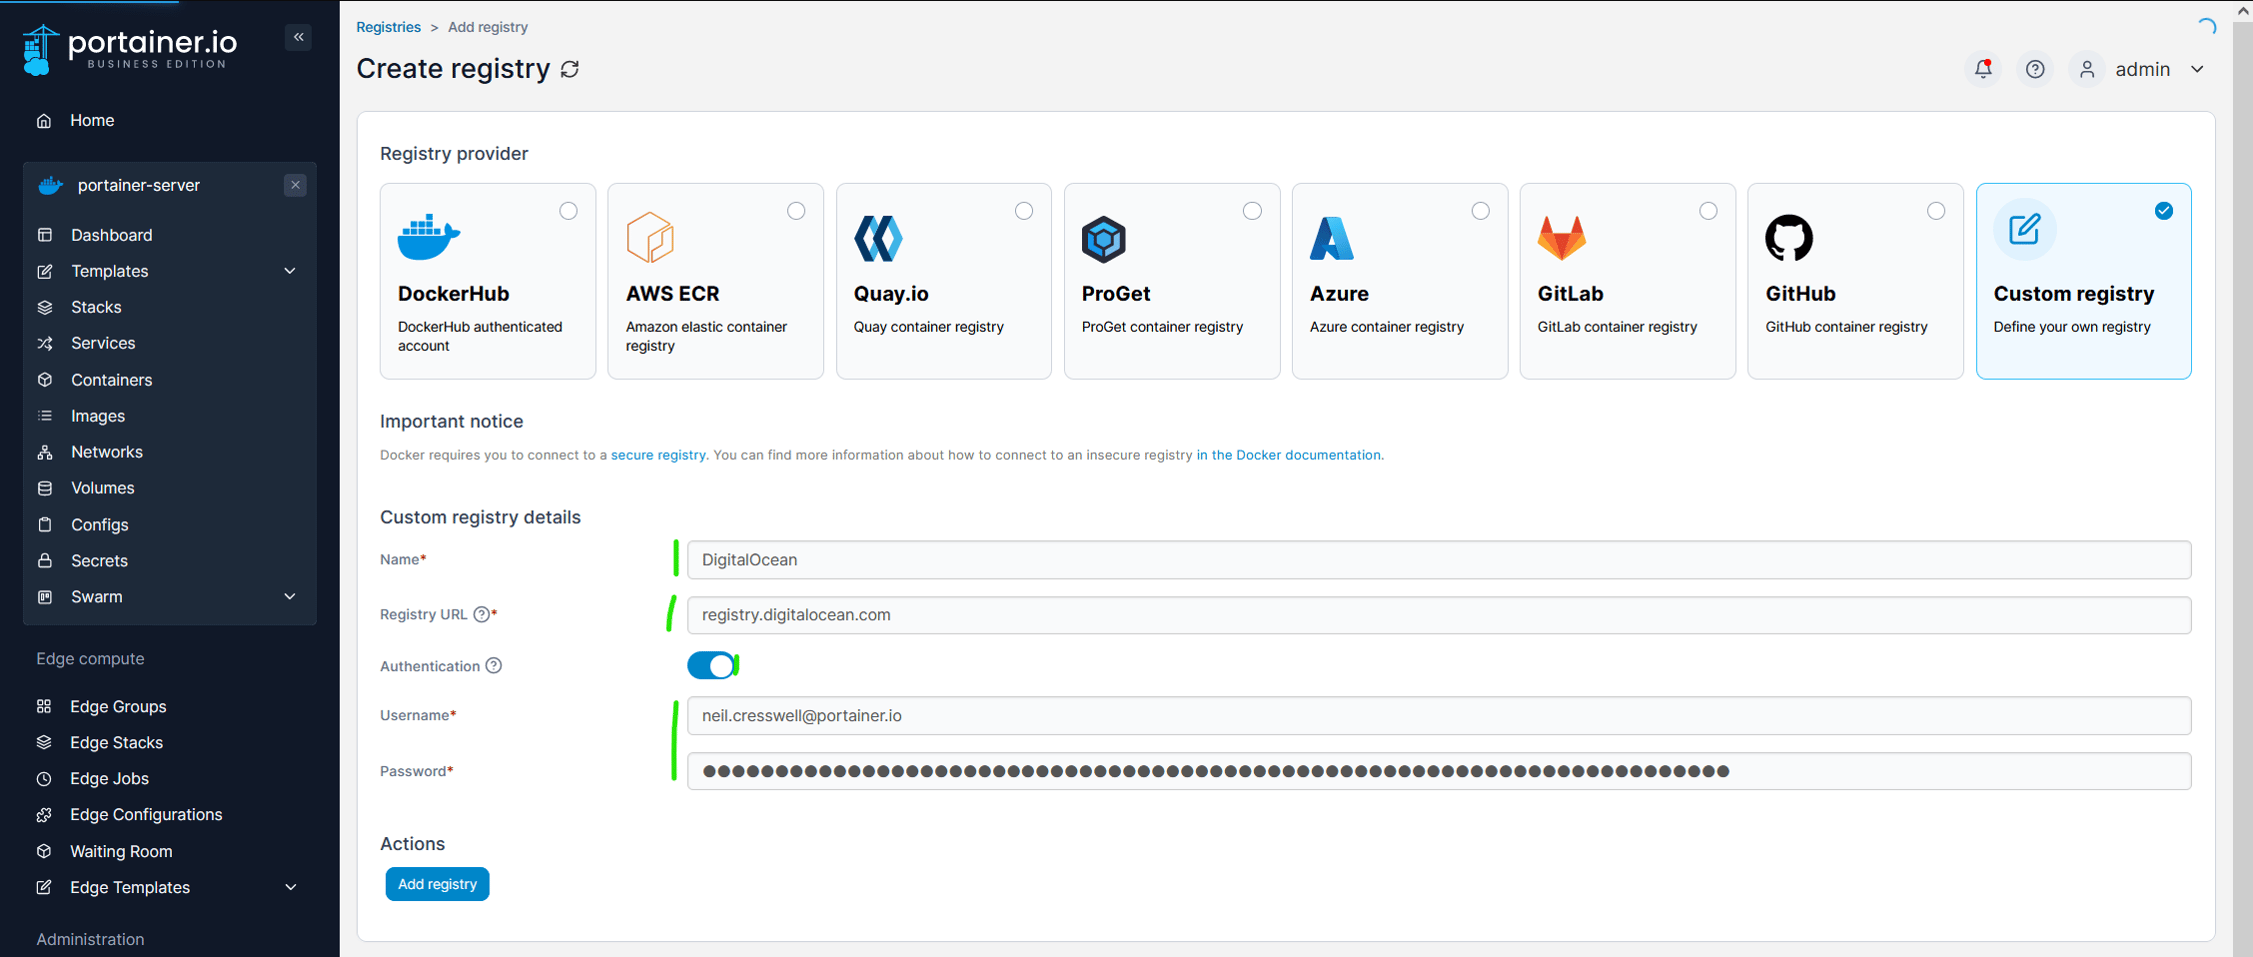The image size is (2253, 957).
Task: Select the DockerHub radio button
Action: (x=568, y=211)
